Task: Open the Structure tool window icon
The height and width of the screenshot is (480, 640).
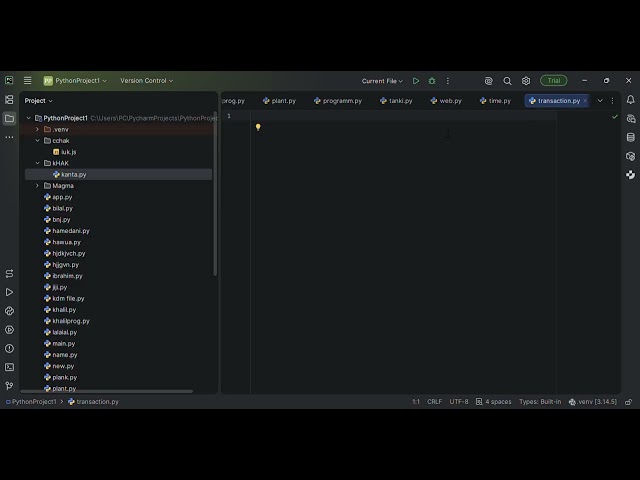Action: 9,100
